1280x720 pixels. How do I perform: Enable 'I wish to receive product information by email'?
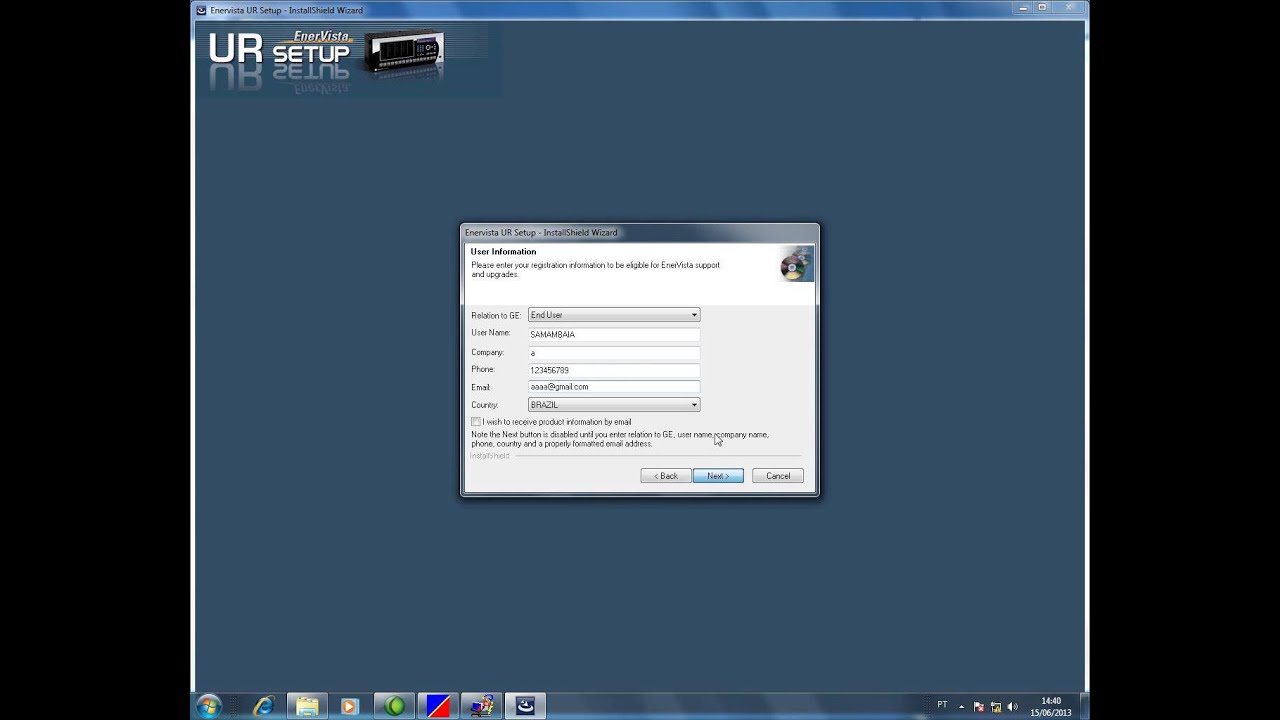(x=476, y=422)
